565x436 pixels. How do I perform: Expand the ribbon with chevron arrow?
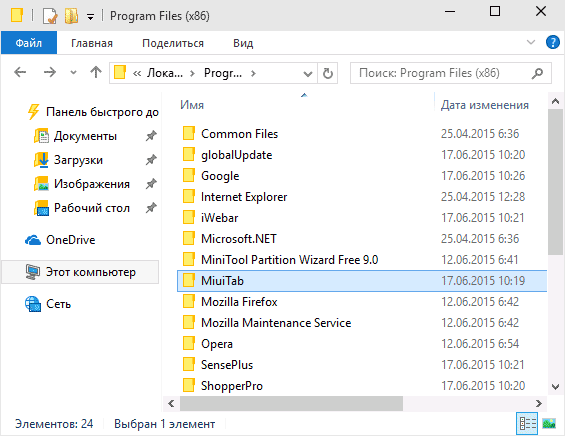[531, 42]
